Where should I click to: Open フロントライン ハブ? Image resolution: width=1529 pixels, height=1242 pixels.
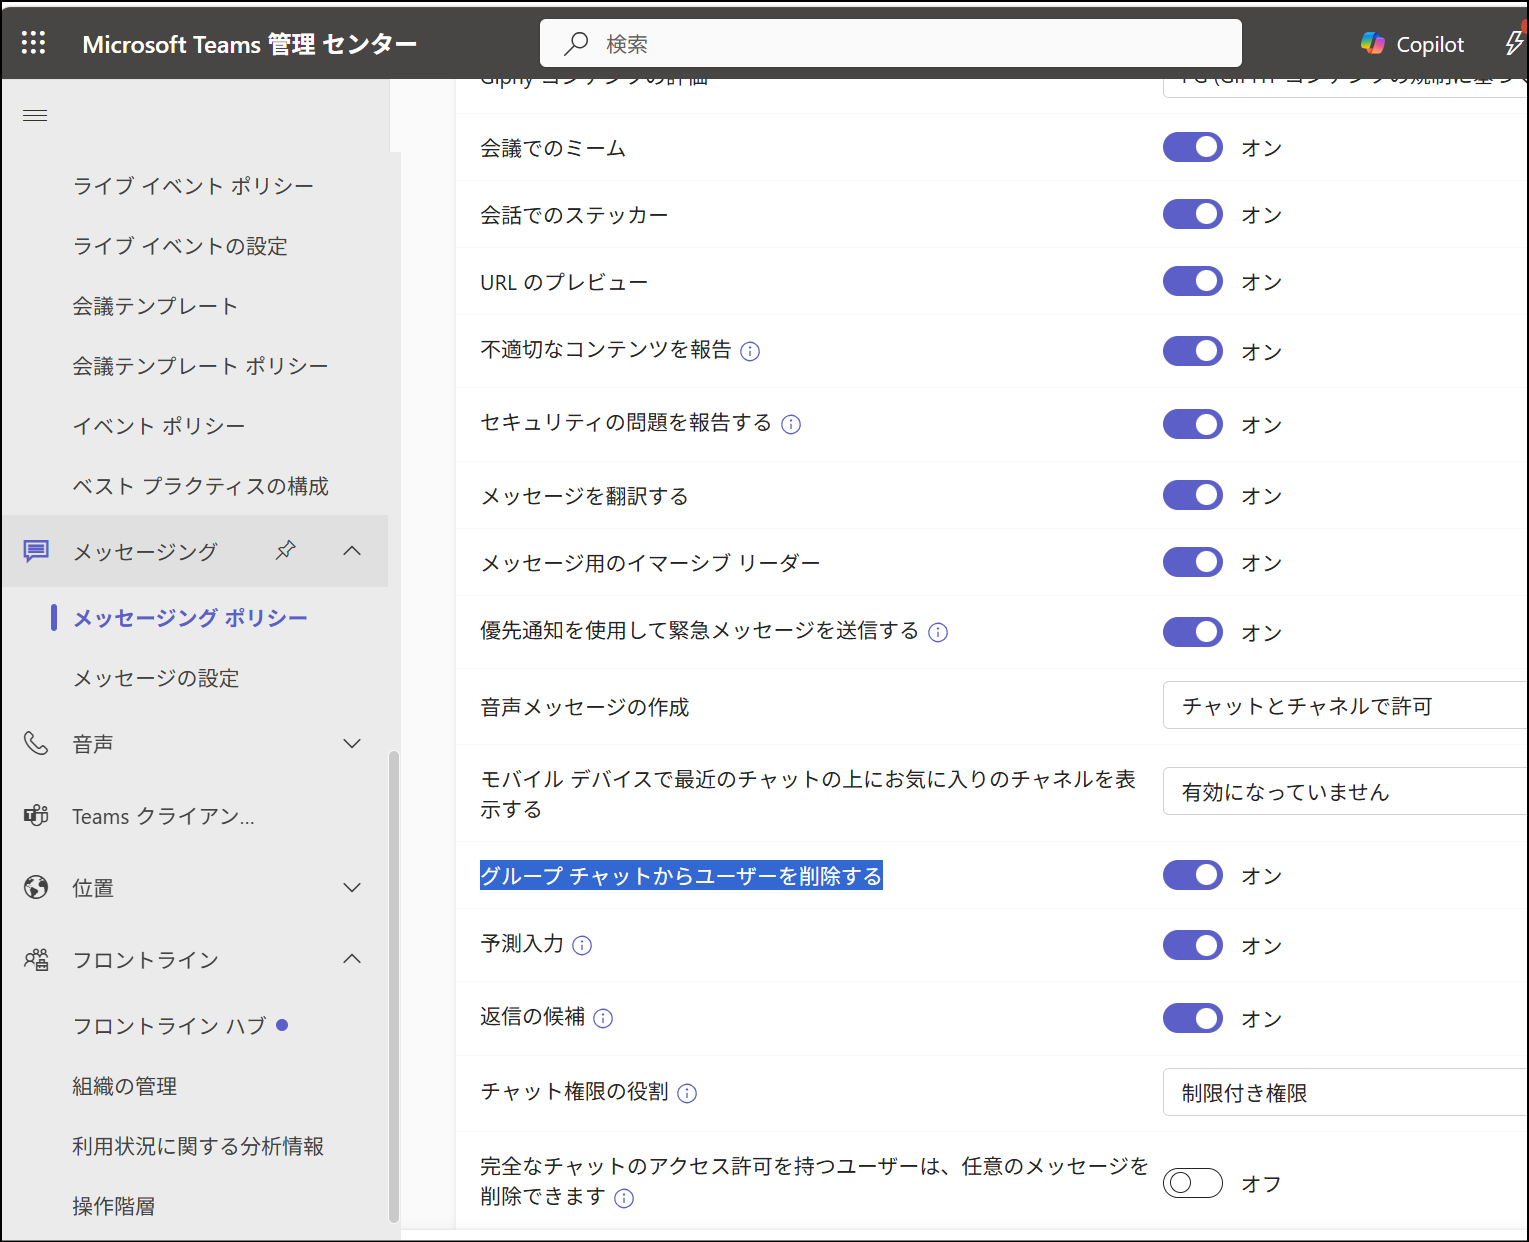tap(170, 1026)
